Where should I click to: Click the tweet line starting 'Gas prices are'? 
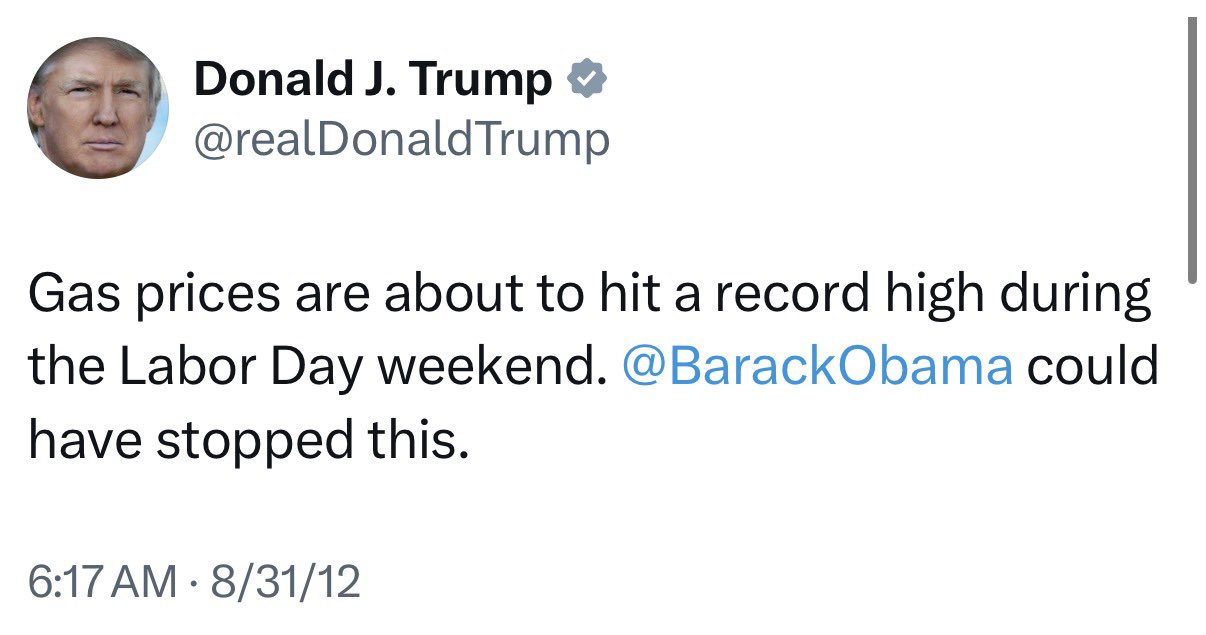click(589, 297)
